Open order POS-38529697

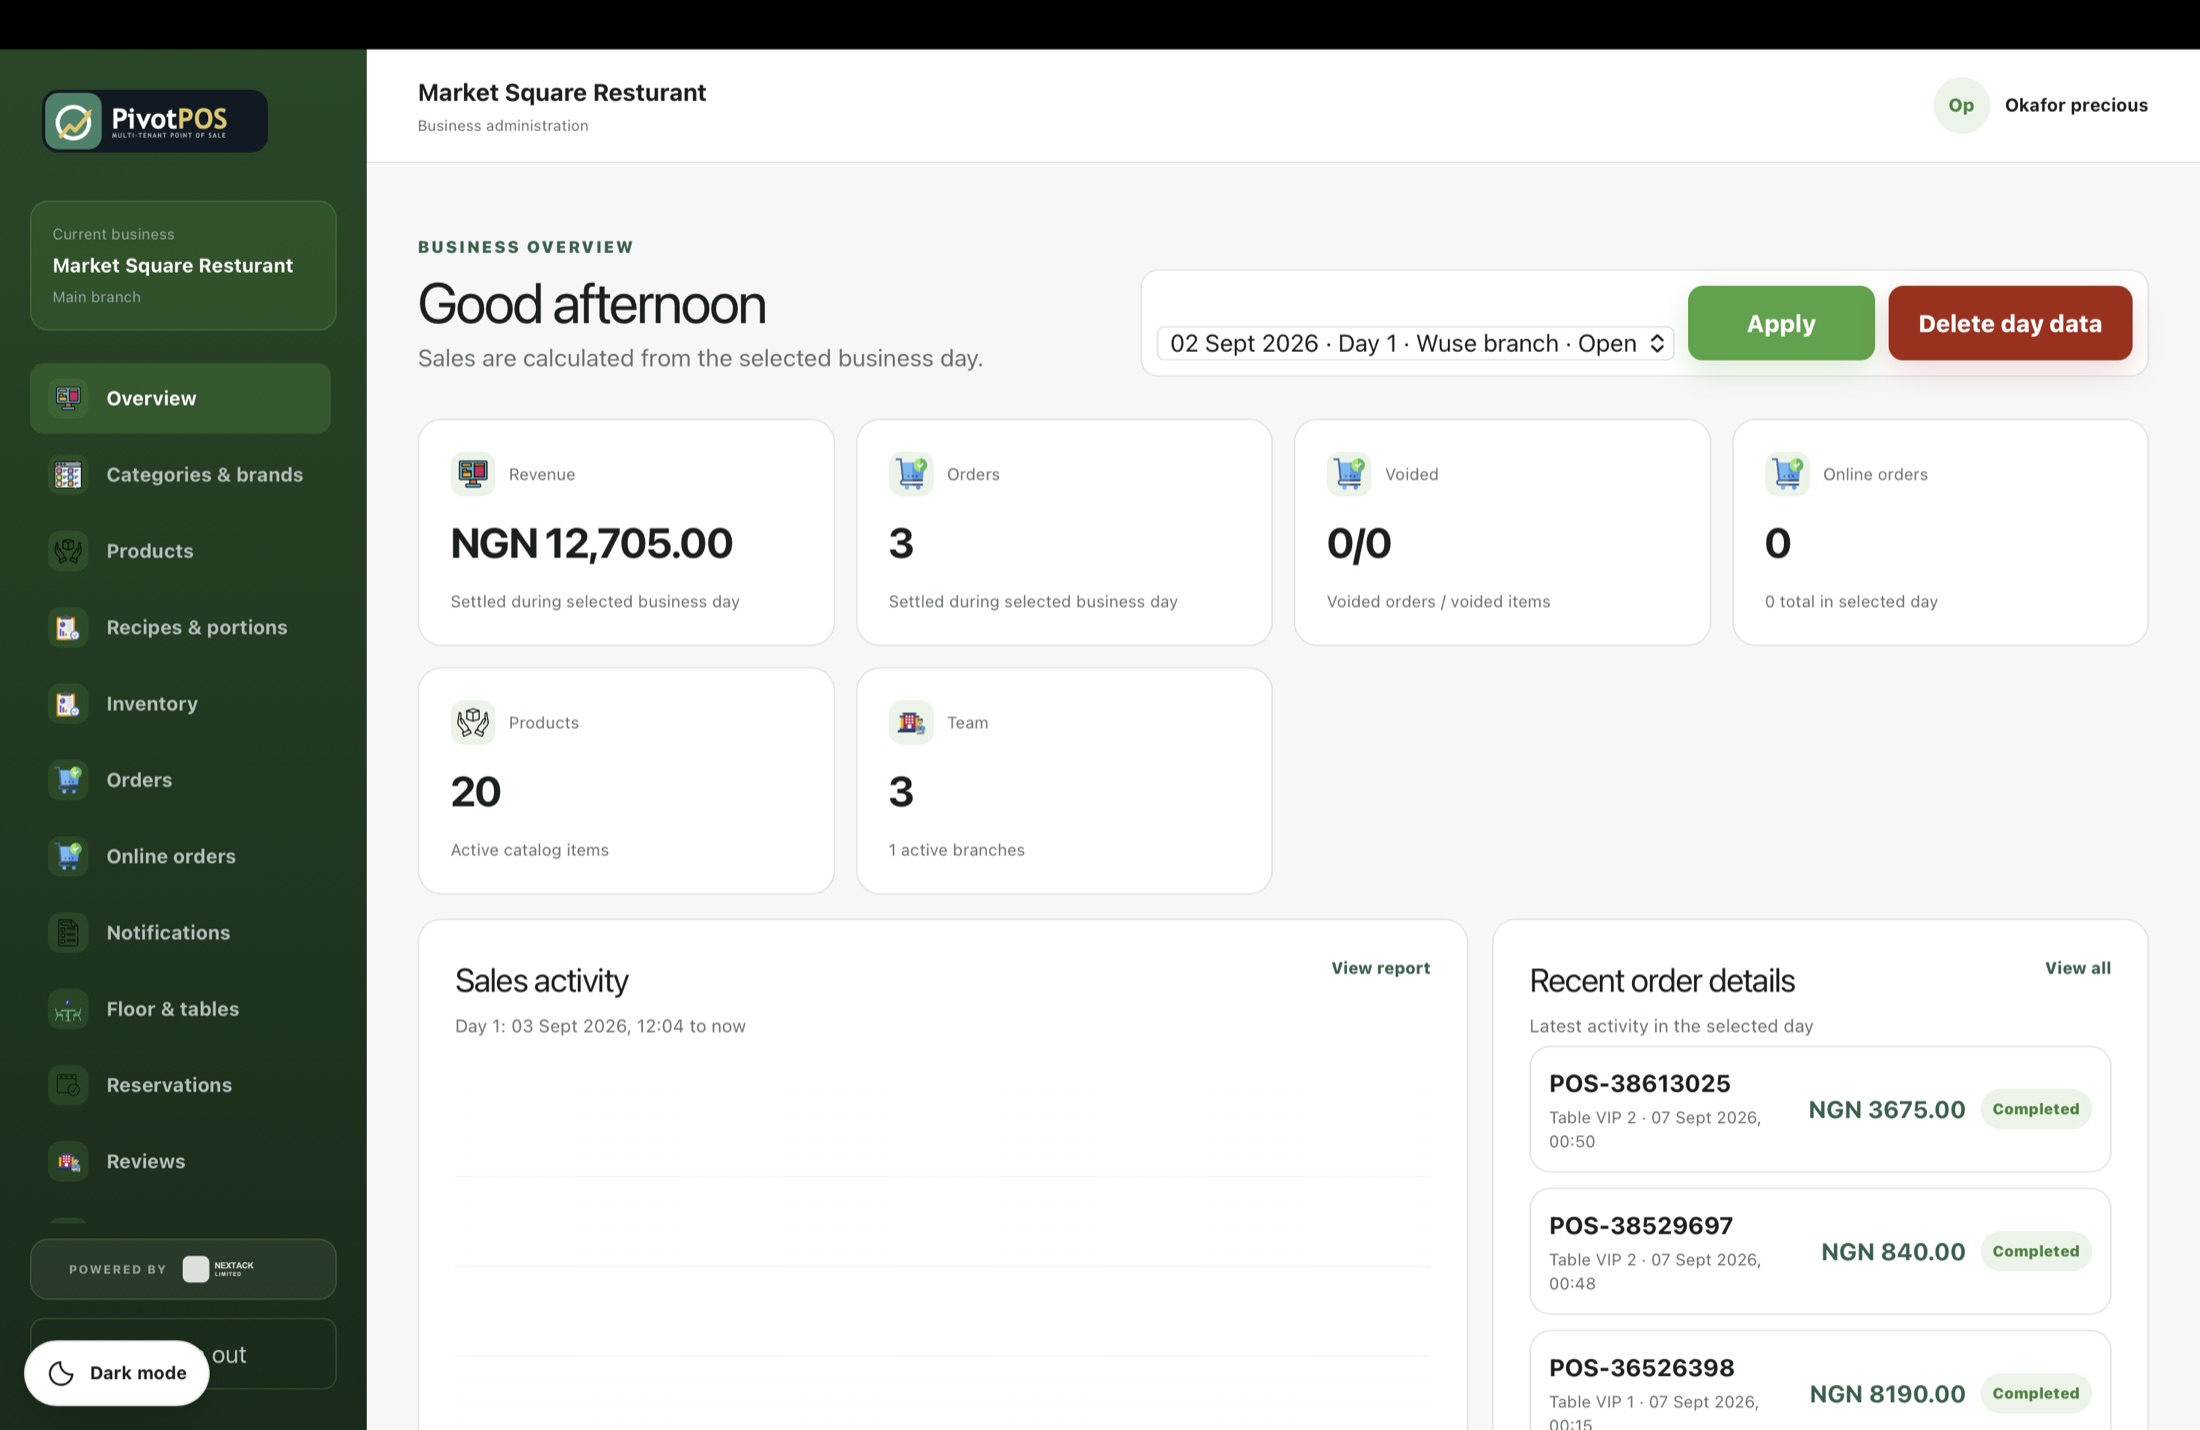click(1820, 1251)
